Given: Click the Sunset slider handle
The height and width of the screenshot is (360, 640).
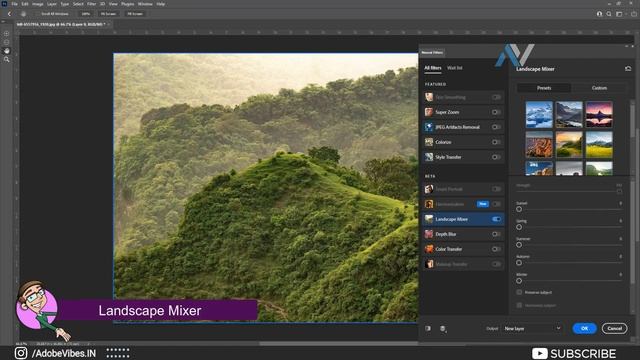Looking at the screenshot, I should (519, 209).
